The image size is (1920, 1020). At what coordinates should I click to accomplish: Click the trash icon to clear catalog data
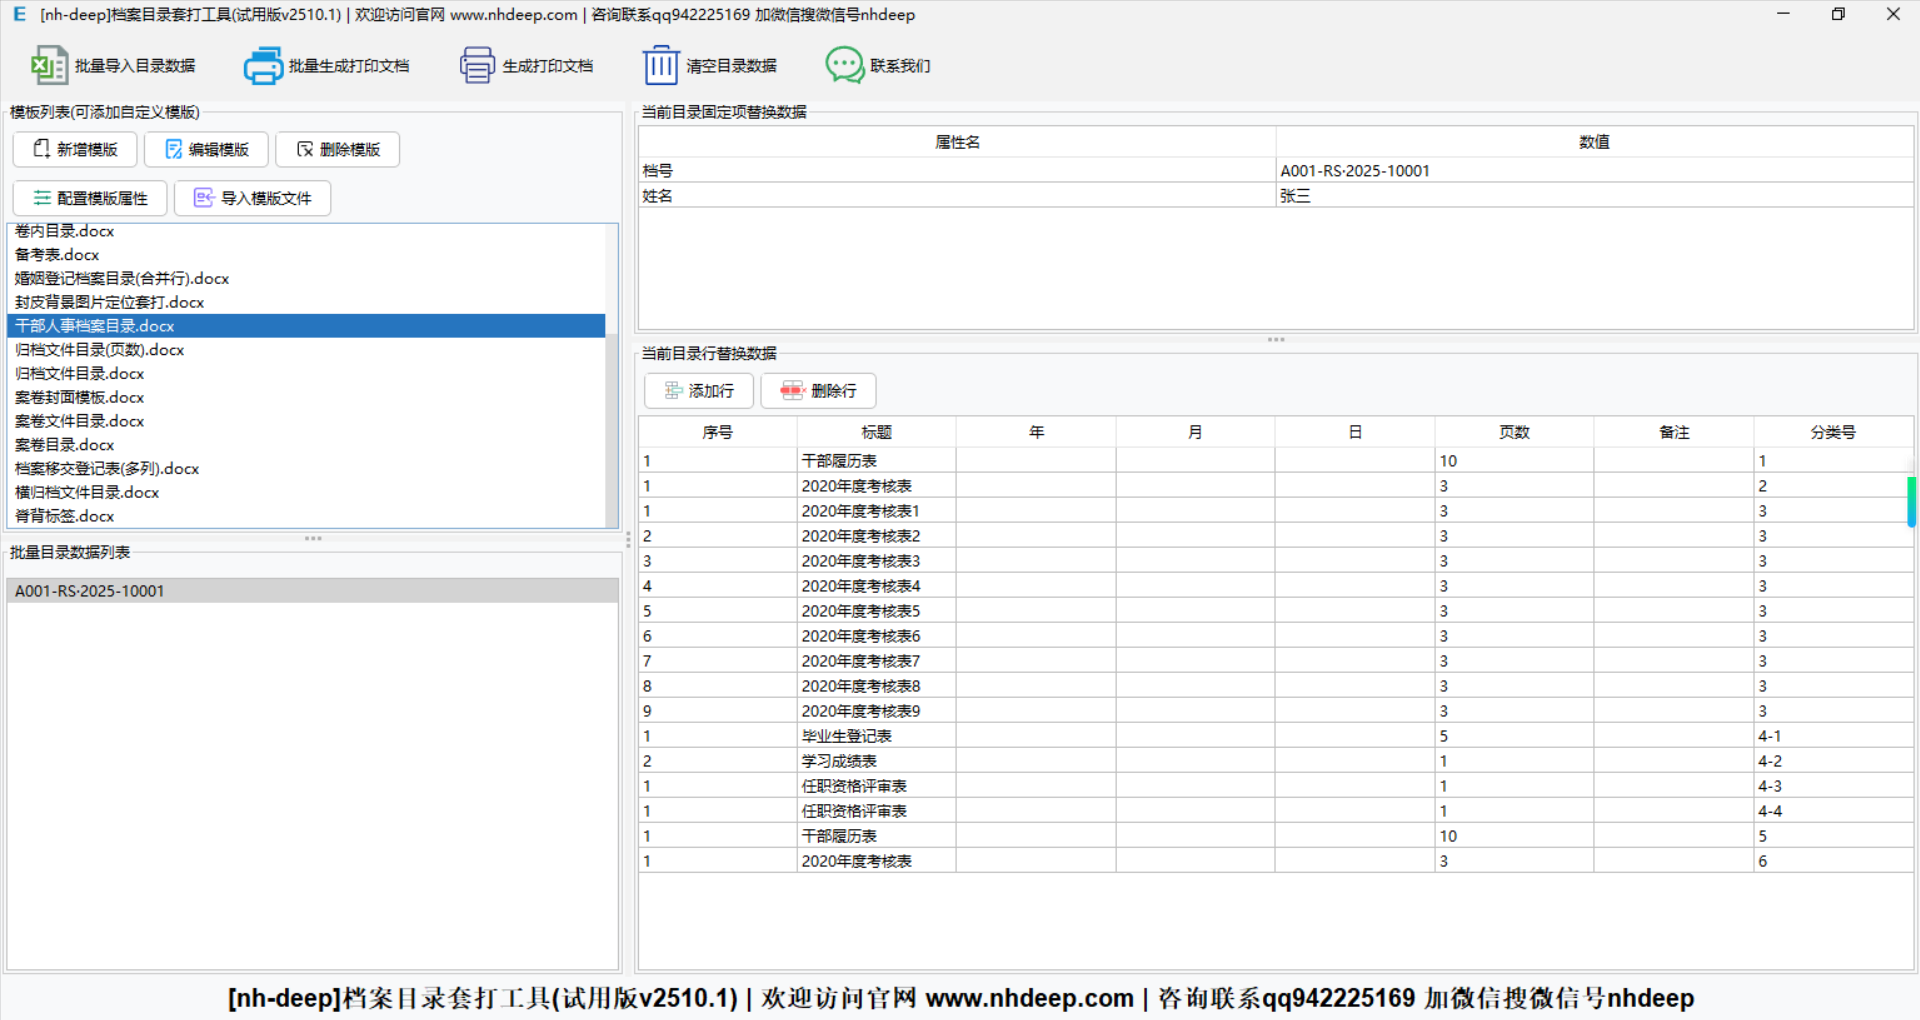pyautogui.click(x=660, y=66)
